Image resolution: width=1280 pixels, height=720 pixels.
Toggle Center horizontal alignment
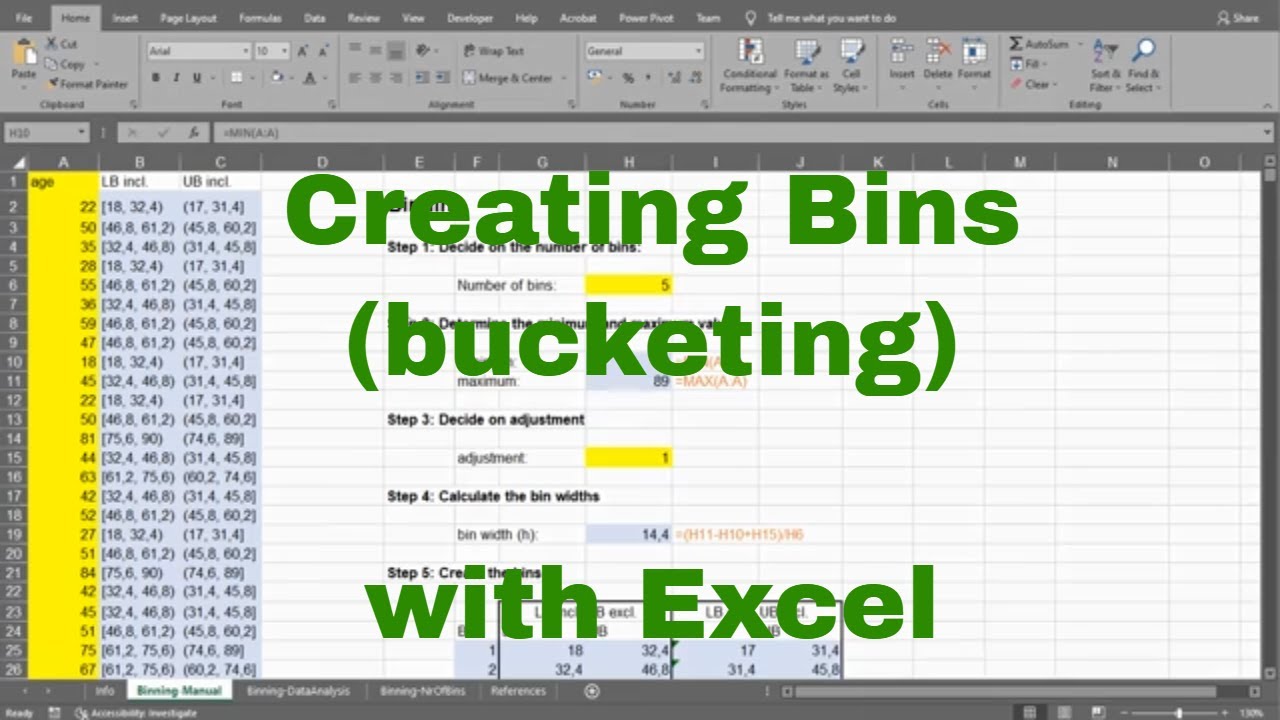click(x=376, y=78)
